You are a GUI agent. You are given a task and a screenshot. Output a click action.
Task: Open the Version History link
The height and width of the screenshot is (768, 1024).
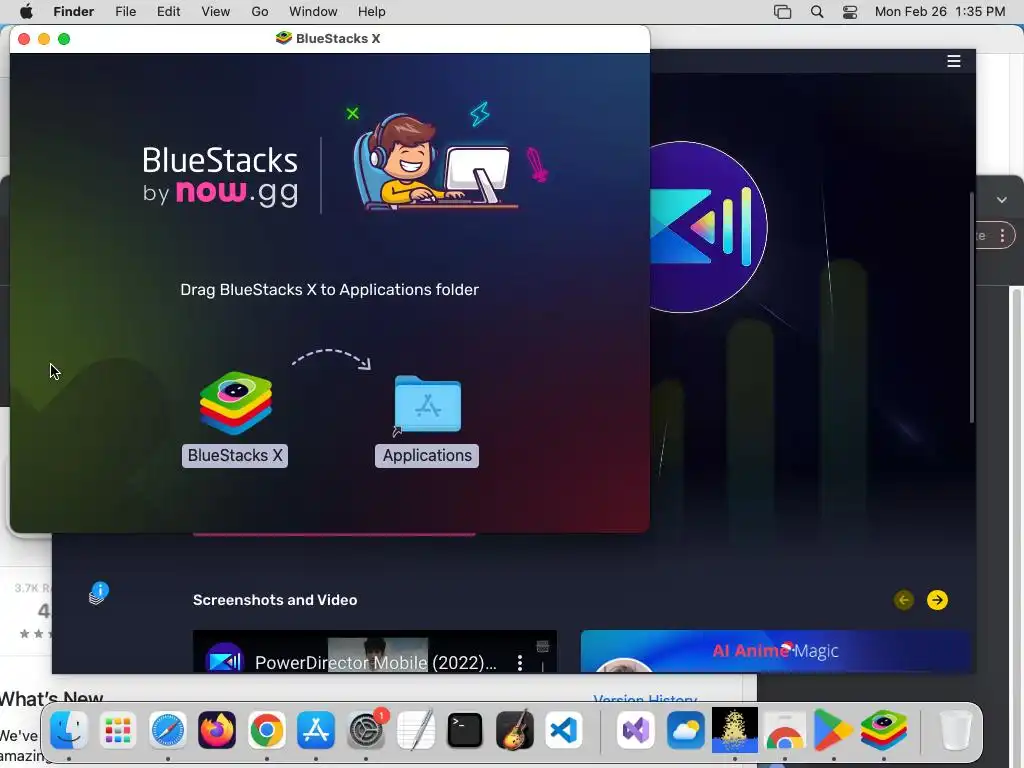[x=645, y=699]
